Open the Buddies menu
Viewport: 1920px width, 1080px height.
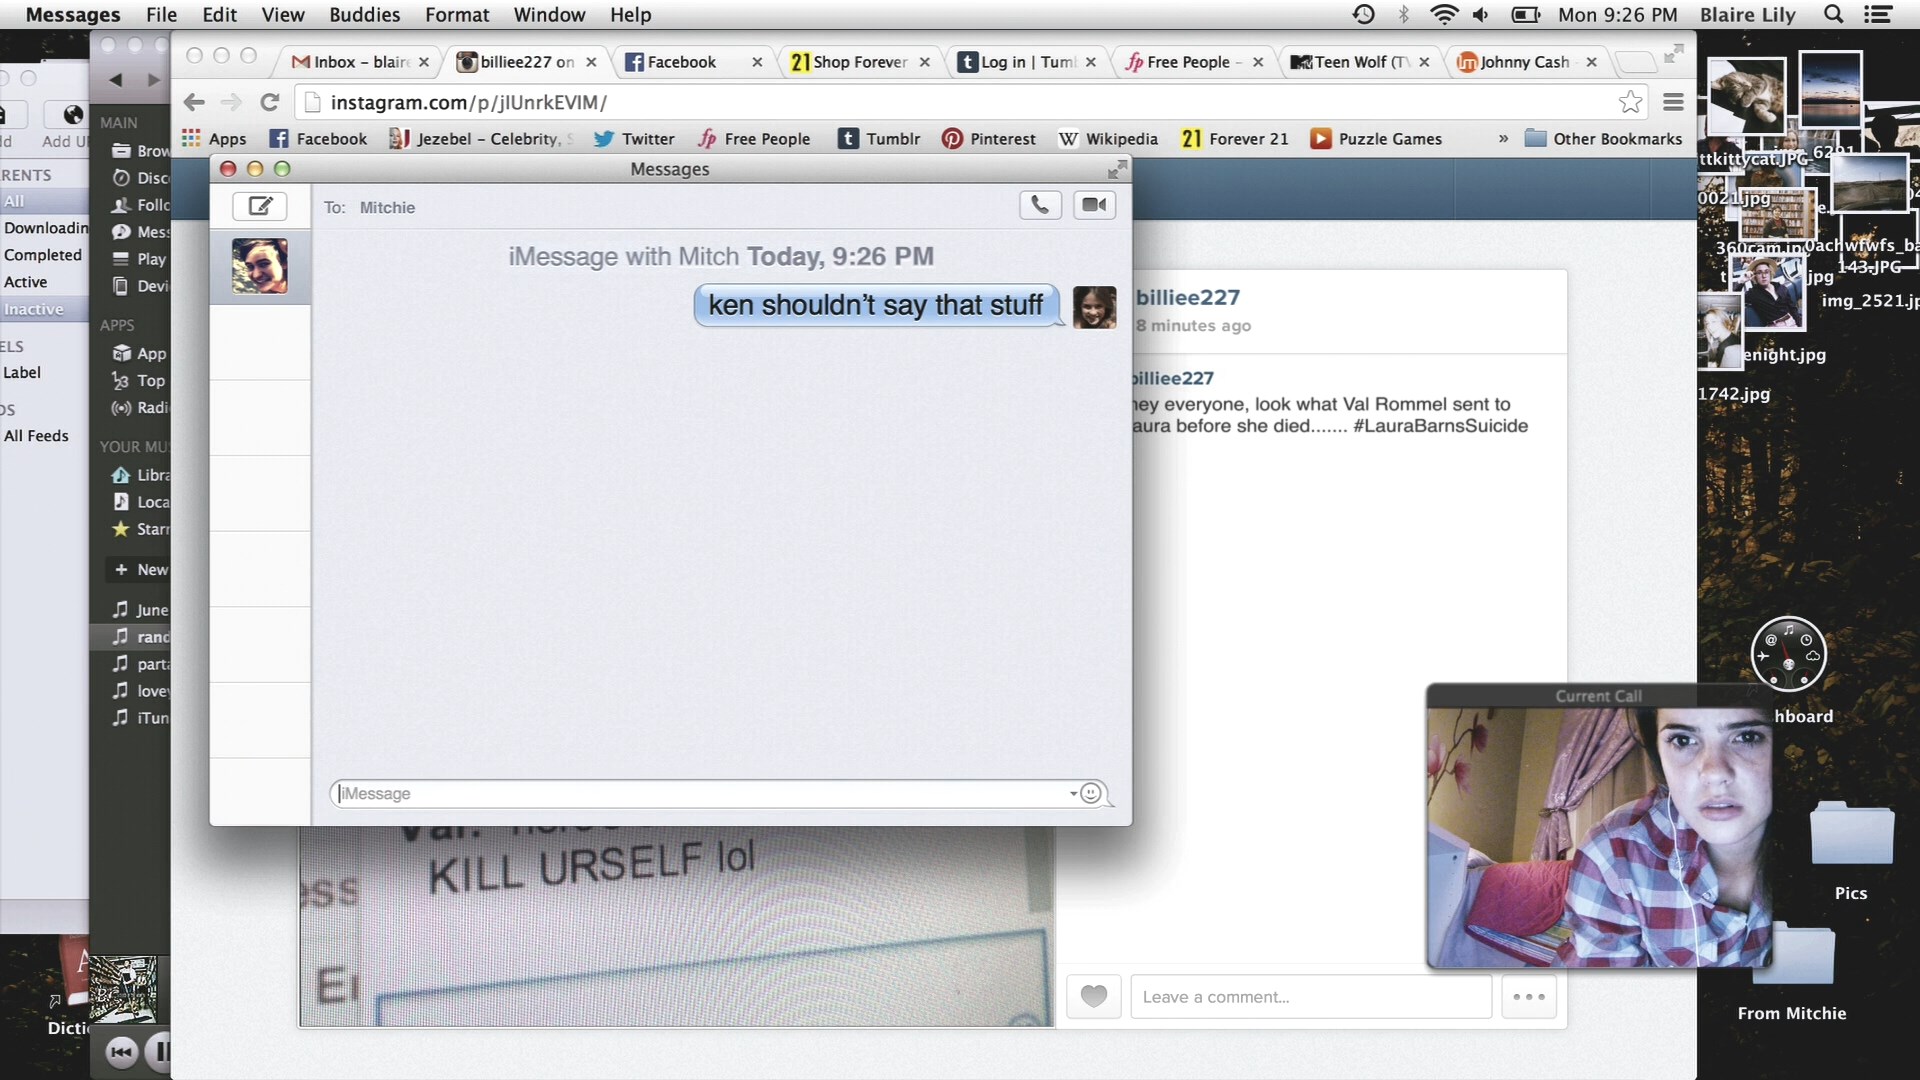click(365, 15)
